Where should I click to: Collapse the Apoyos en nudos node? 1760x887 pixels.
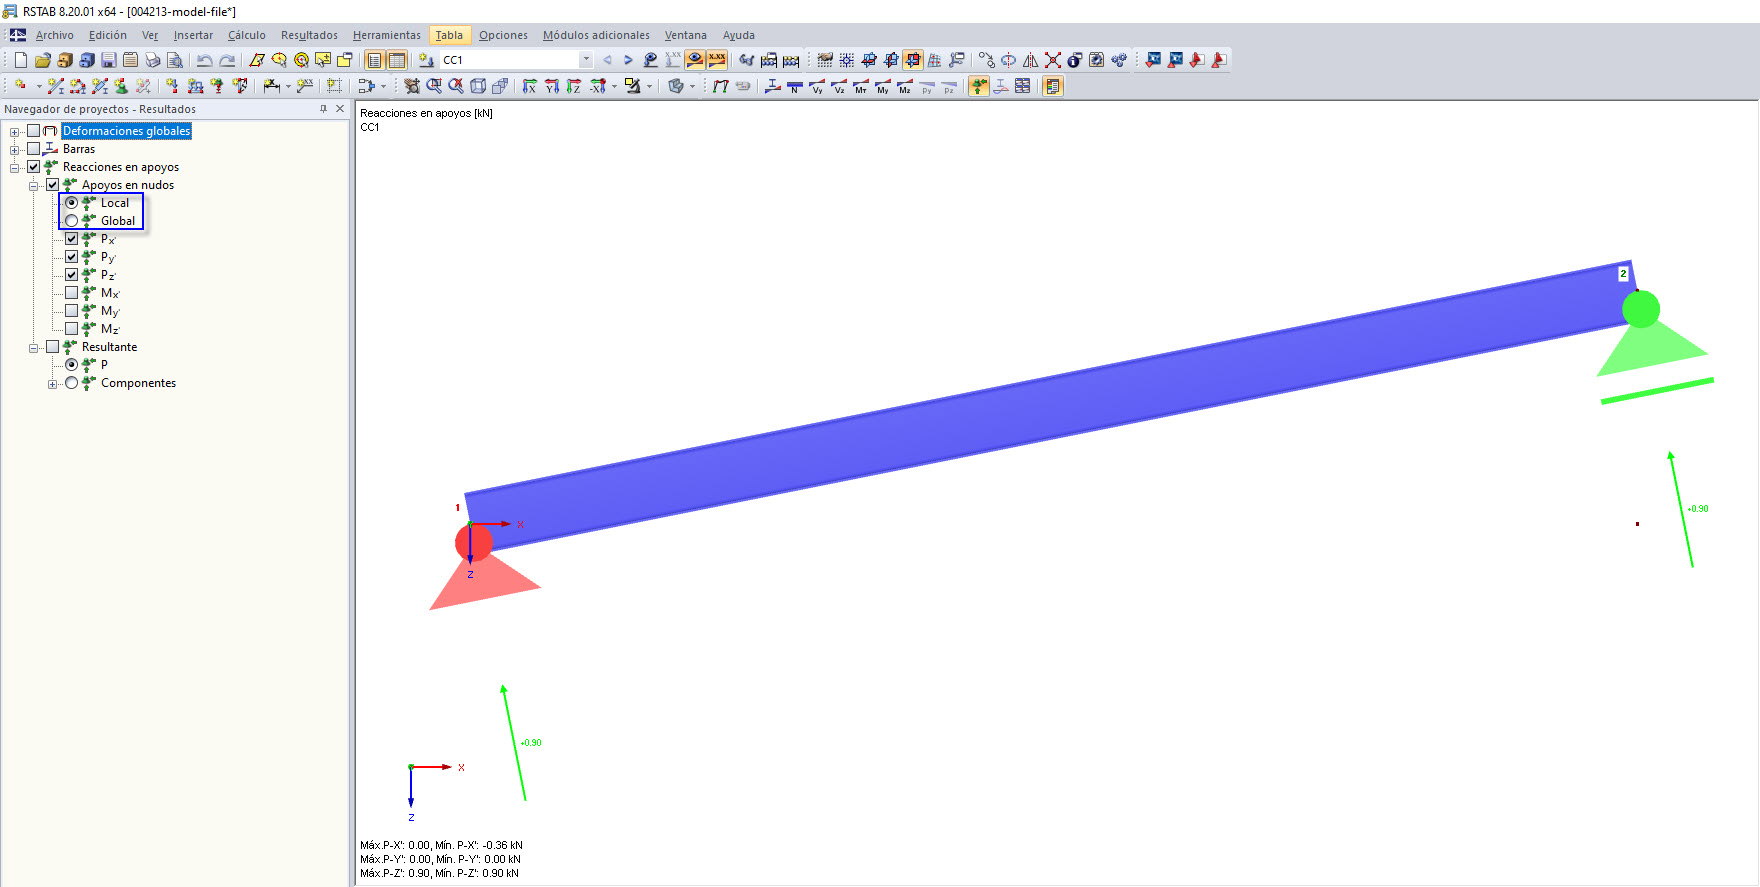tap(34, 186)
